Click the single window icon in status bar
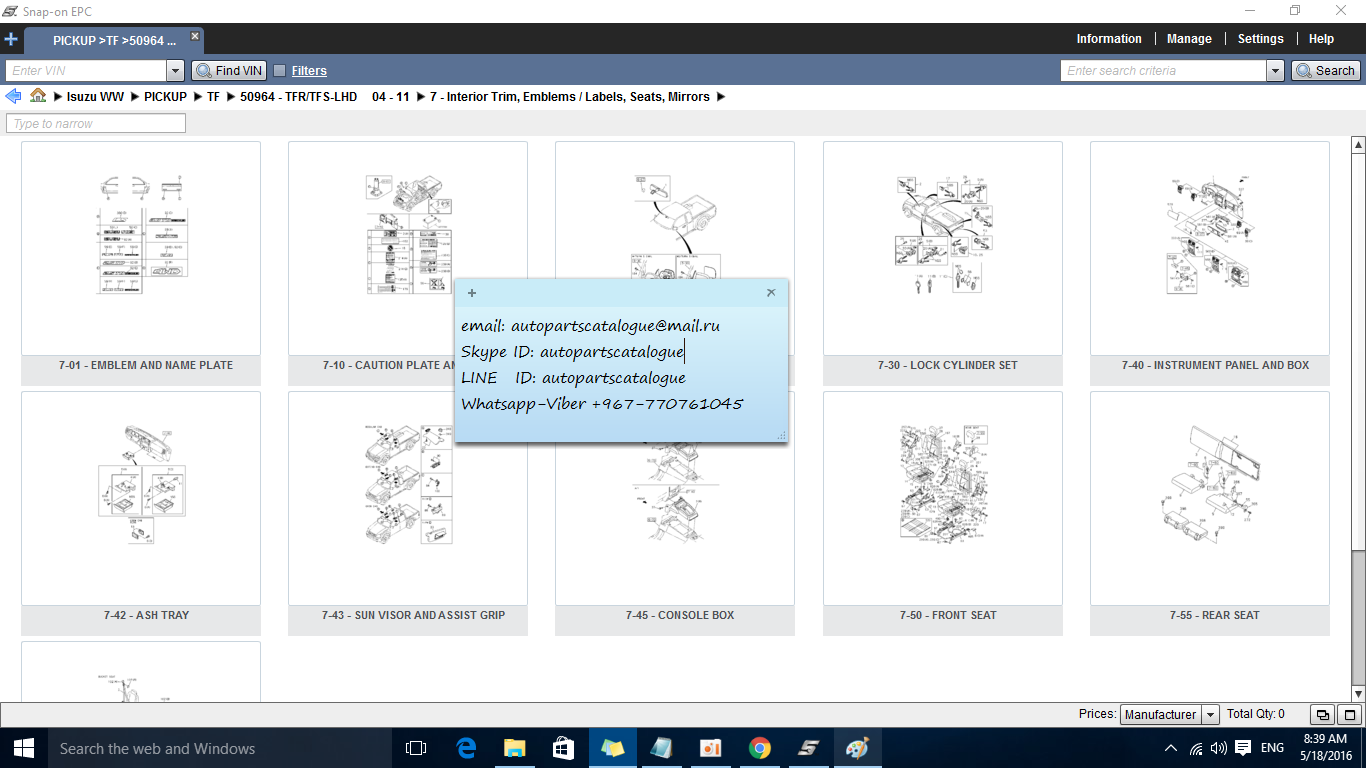Image resolution: width=1366 pixels, height=768 pixels. click(1350, 715)
